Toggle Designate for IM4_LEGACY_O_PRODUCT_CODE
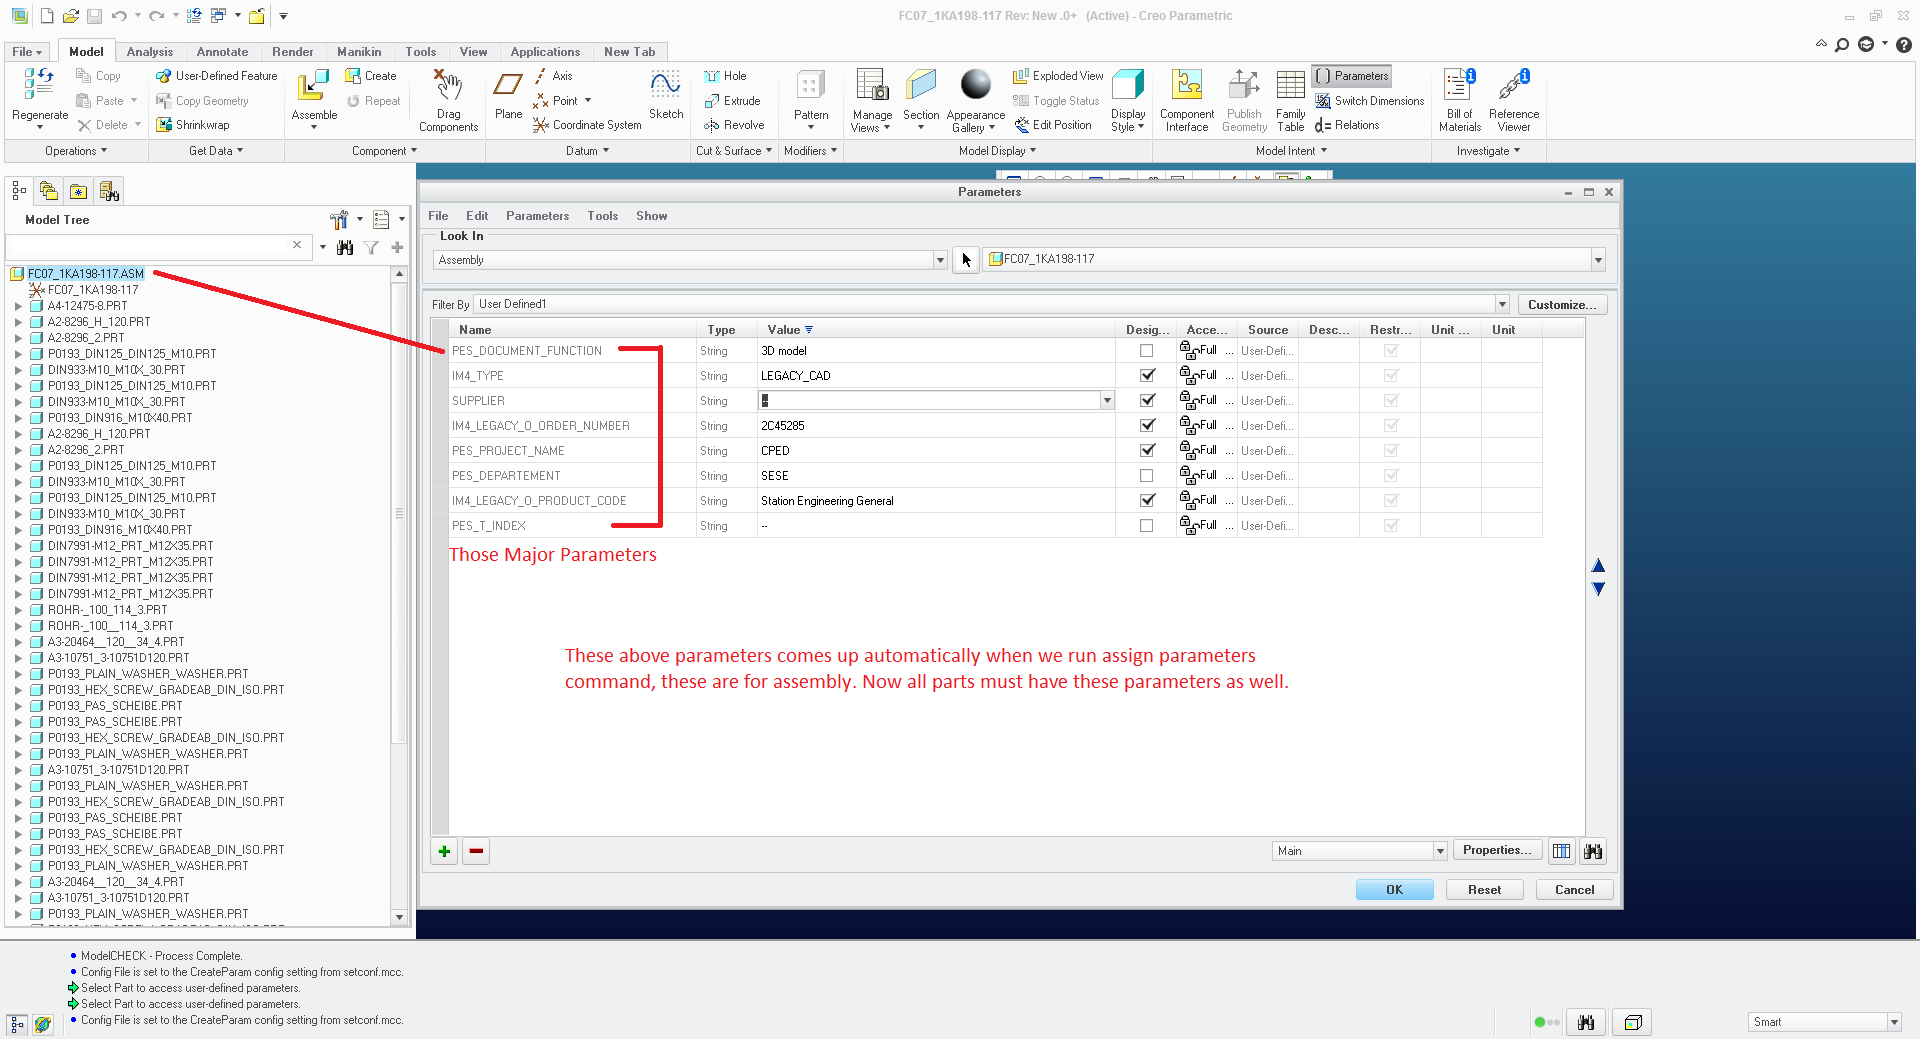 [x=1146, y=501]
